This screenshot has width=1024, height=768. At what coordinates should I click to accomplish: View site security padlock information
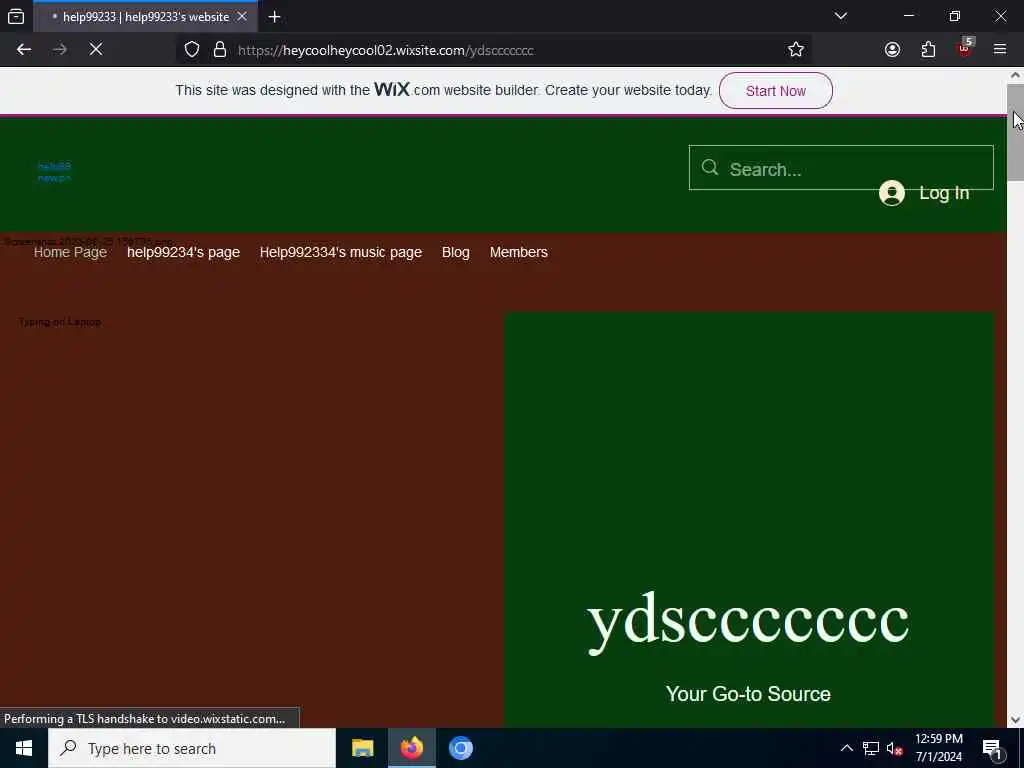(220, 50)
